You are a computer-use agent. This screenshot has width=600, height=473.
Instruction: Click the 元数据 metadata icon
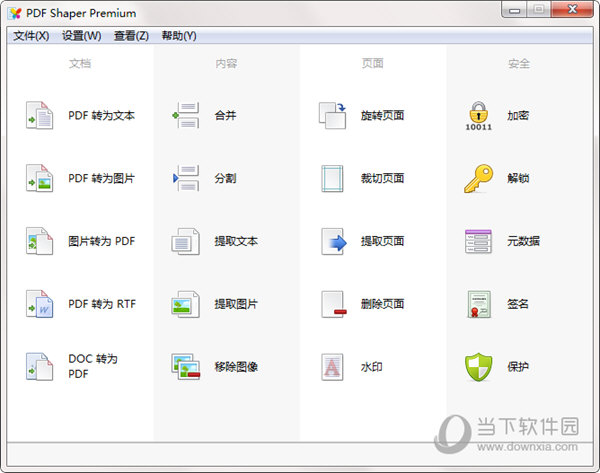point(478,241)
